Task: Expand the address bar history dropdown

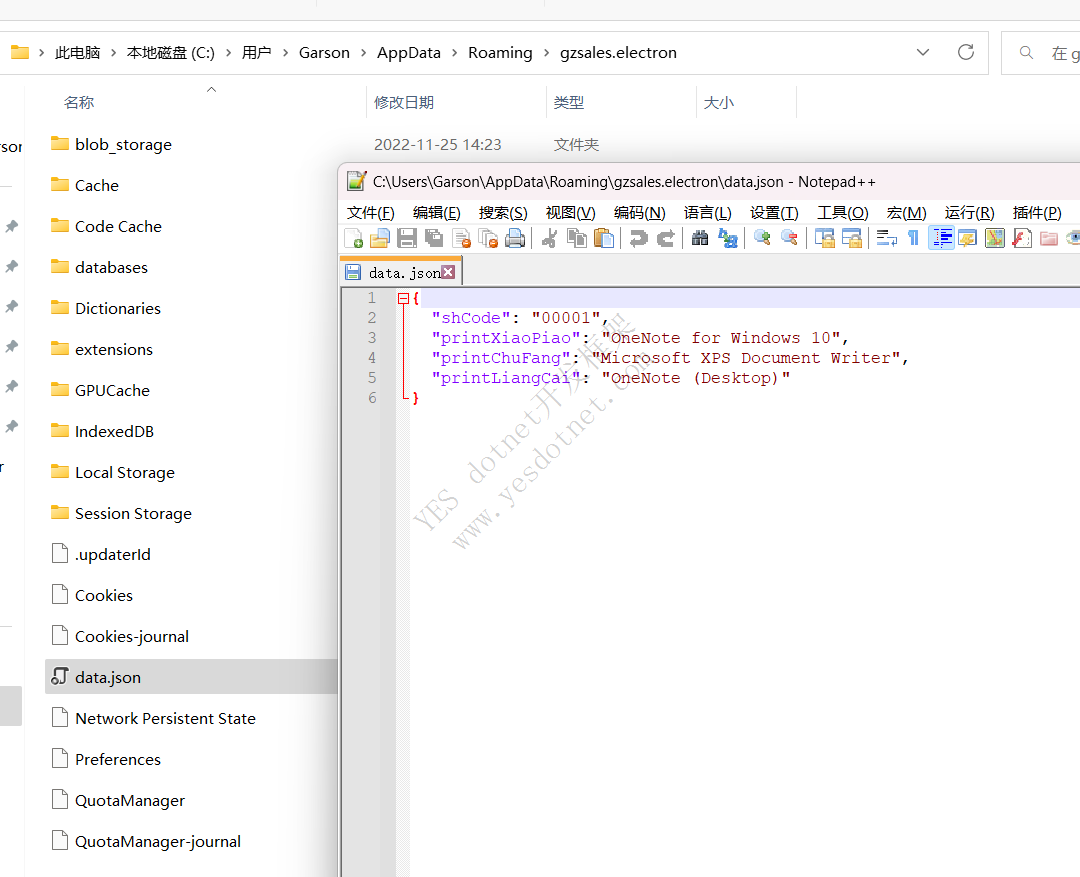Action: click(x=923, y=52)
